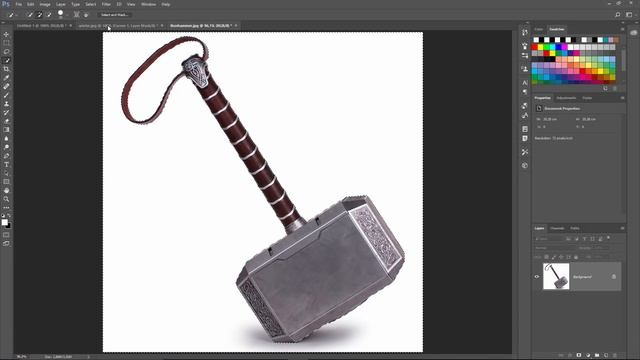Open collapsed Character panel icon
Viewport: 640px width, 360px height.
(x=525, y=83)
